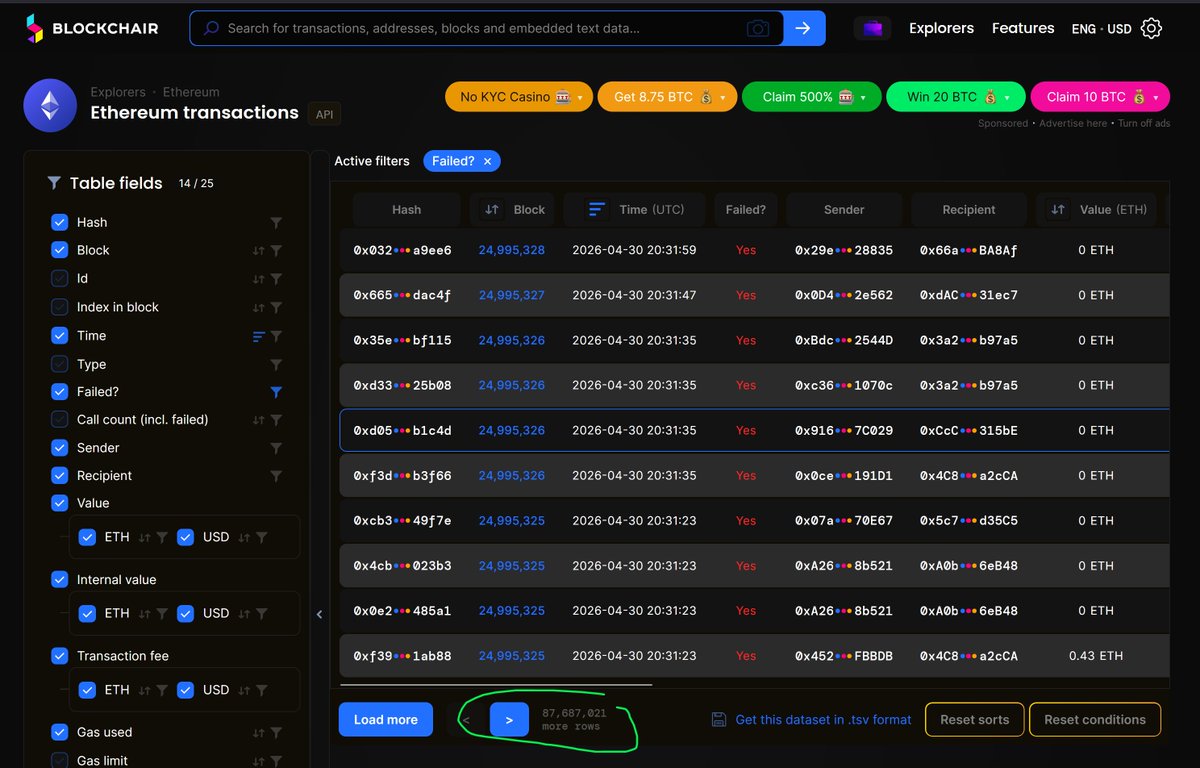This screenshot has width=1200, height=768.
Task: Filter by Recipient funnel icon
Action: 276,476
